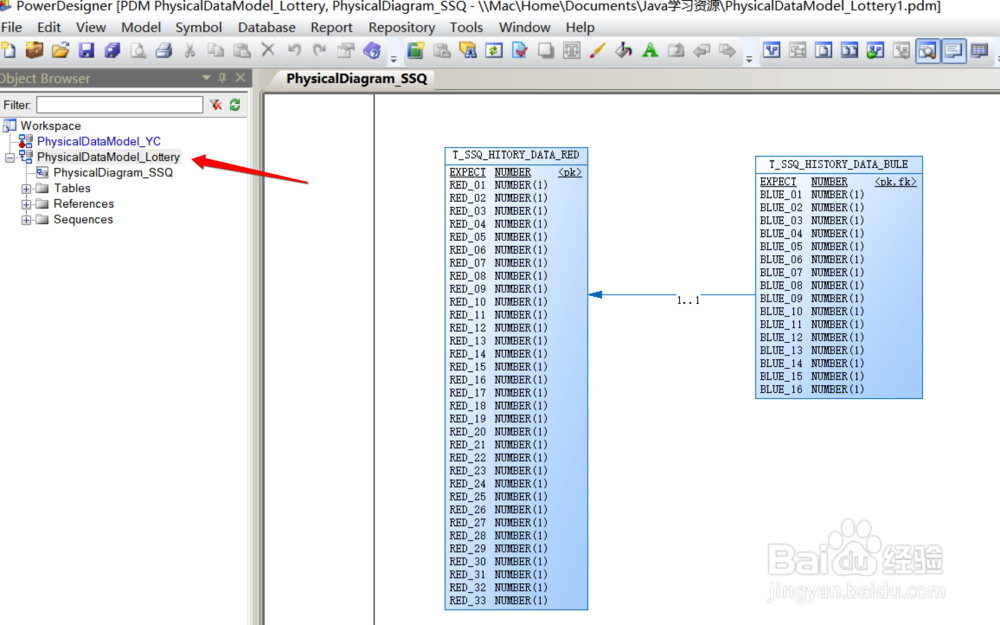The image size is (1000, 625).
Task: Click the Check Model icon
Action: tap(520, 50)
